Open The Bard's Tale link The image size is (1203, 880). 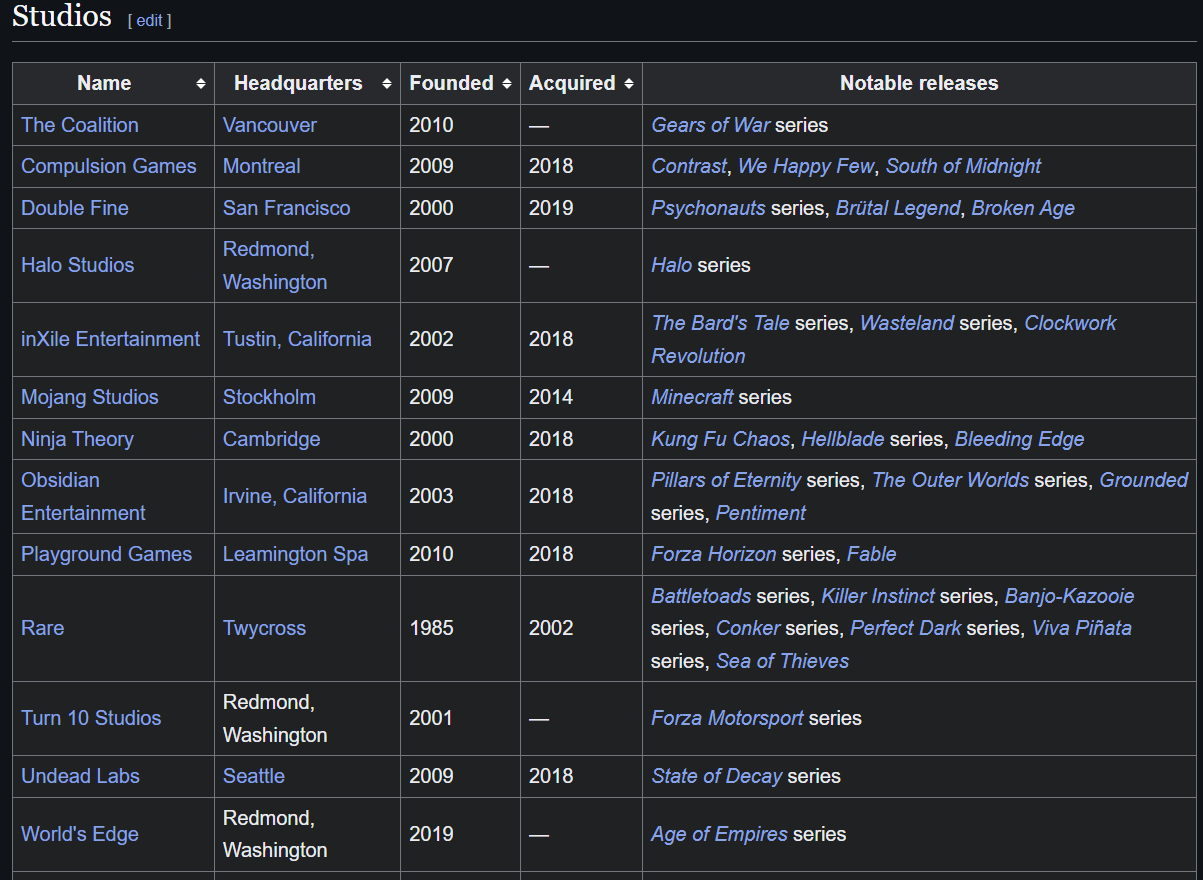(721, 323)
